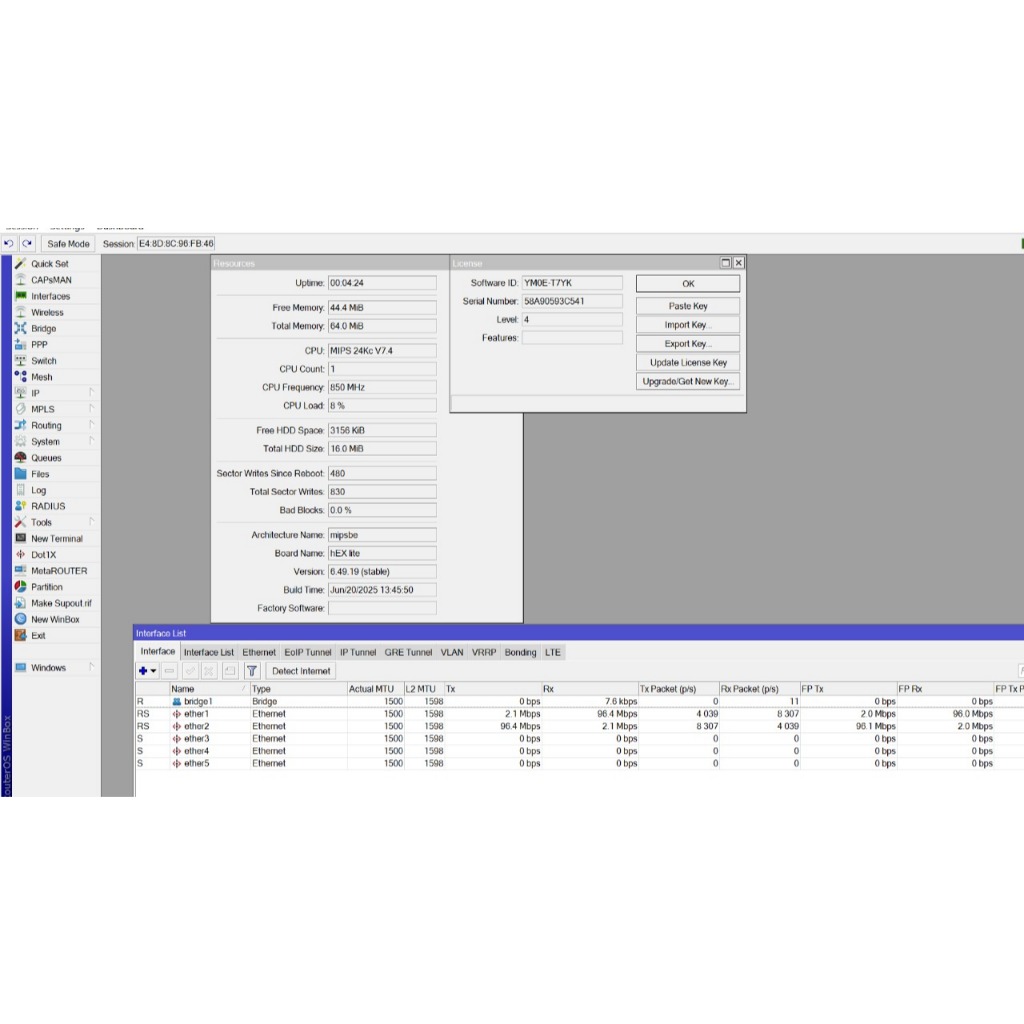Open the Files folder icon
The width and height of the screenshot is (1024, 1024).
tap(21, 474)
